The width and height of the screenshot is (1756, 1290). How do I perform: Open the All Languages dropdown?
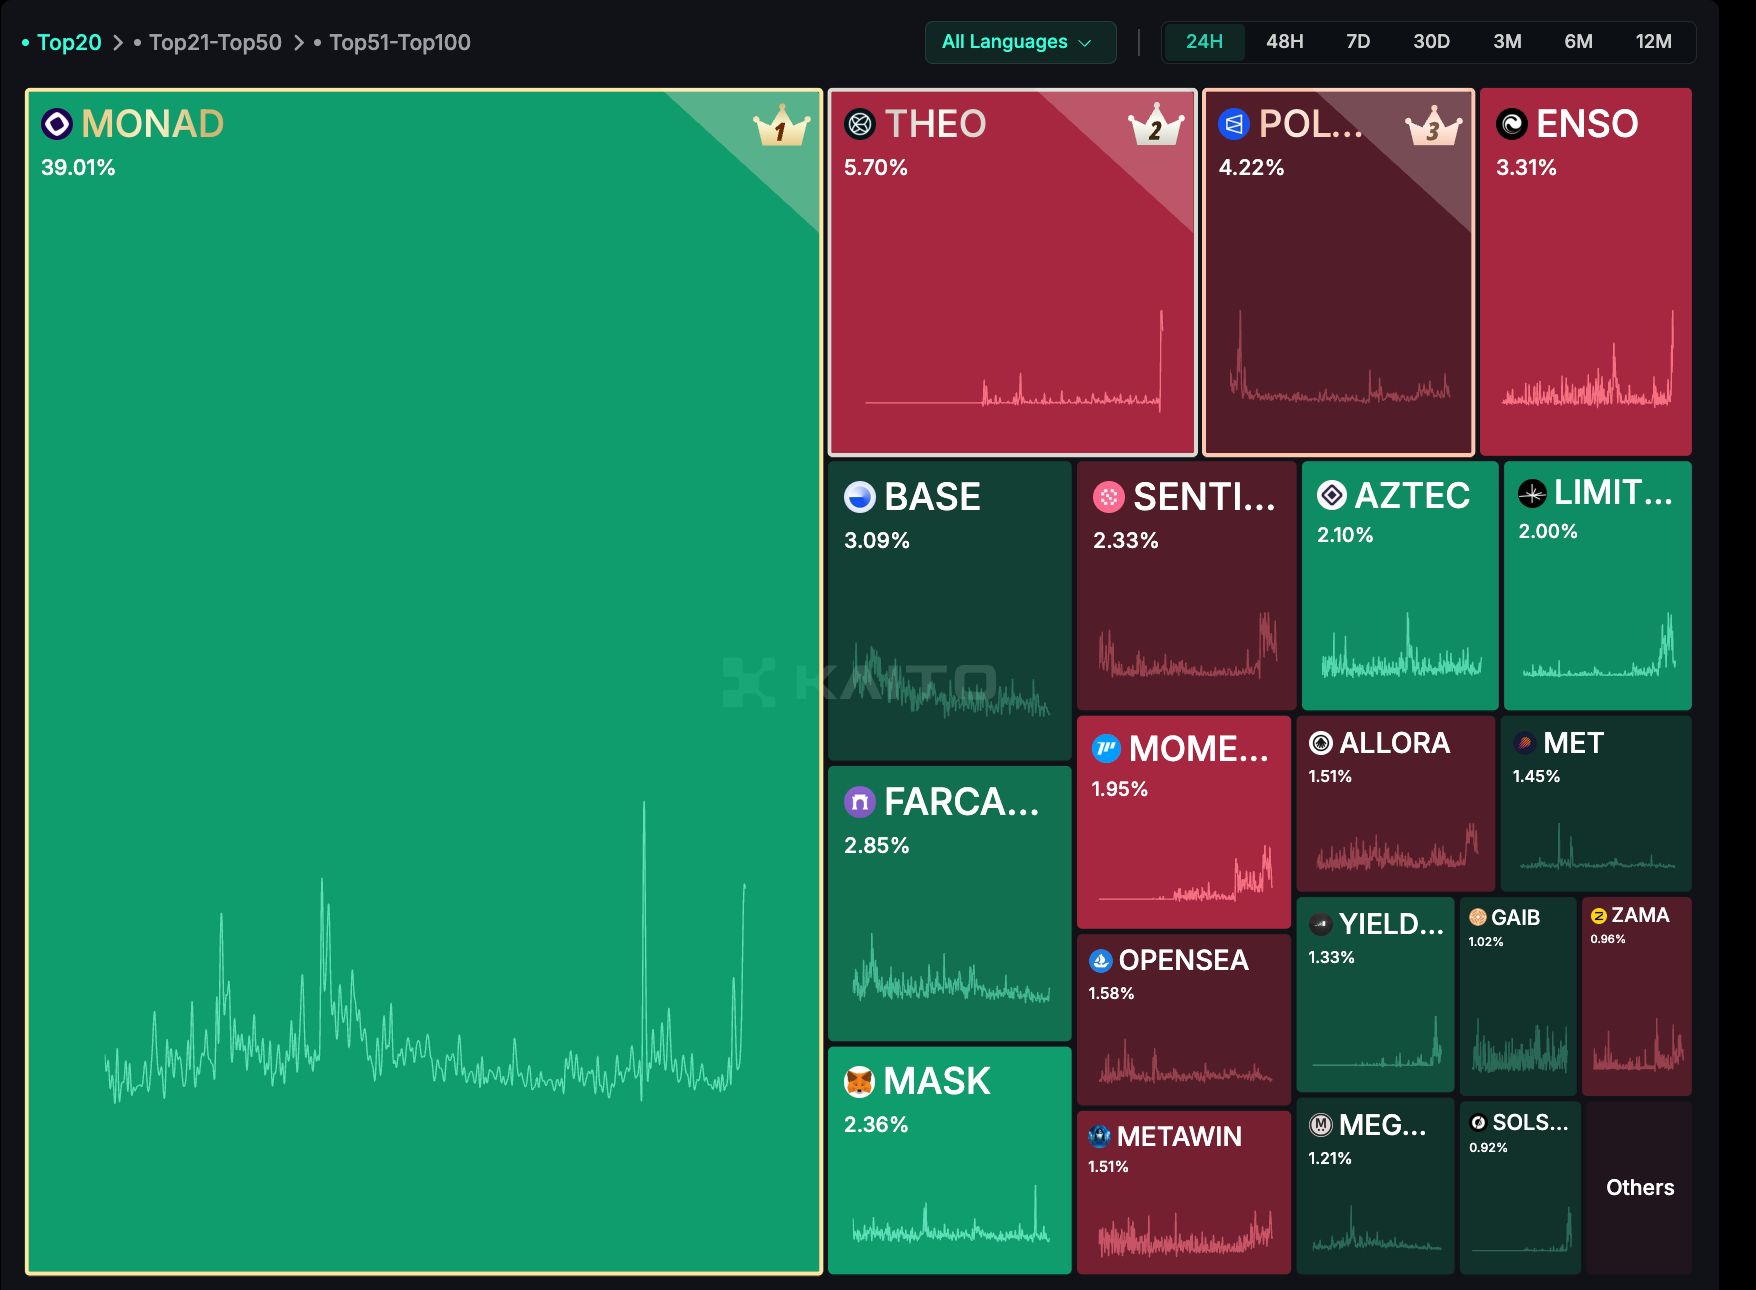point(1019,42)
